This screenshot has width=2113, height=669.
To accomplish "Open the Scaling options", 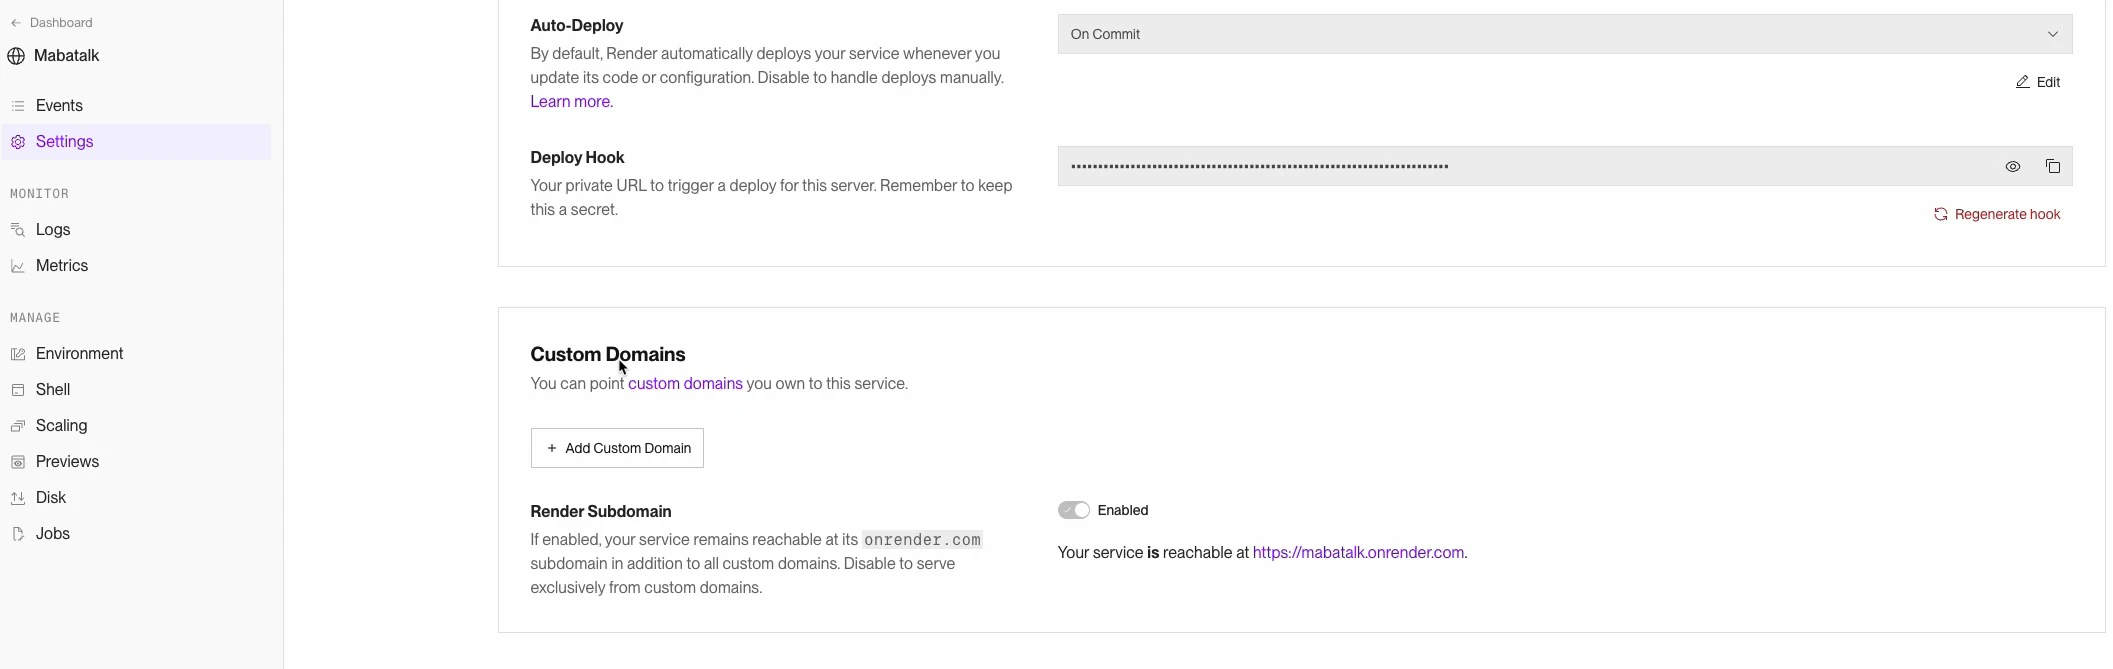I will (x=60, y=425).
